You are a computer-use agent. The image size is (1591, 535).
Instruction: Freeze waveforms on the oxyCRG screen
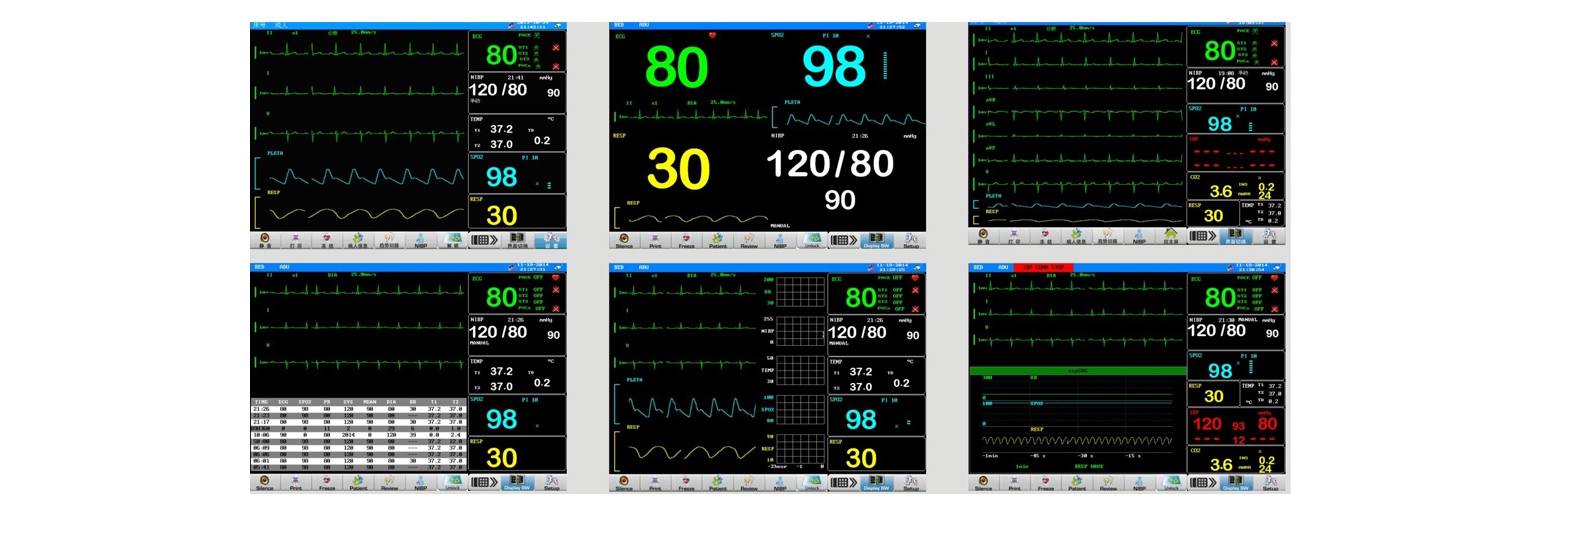[x=1045, y=483]
